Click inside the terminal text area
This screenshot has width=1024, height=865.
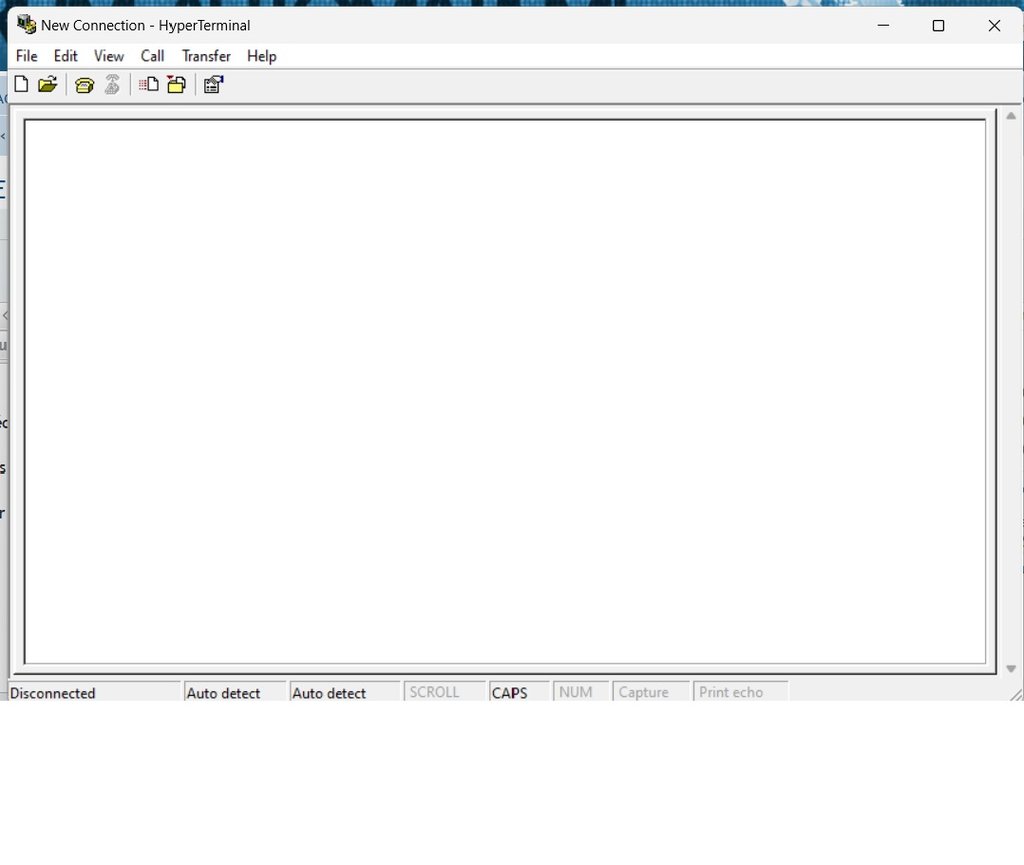coord(505,392)
